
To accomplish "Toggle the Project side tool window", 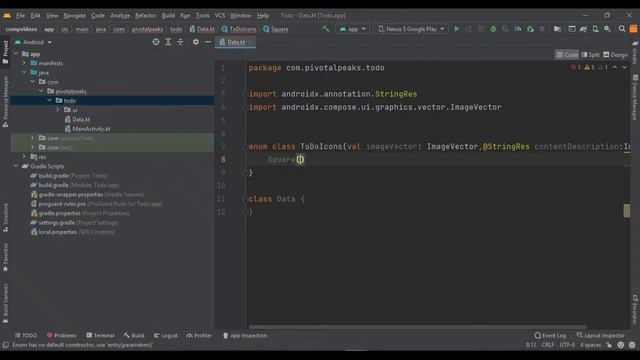I will coord(5,52).
